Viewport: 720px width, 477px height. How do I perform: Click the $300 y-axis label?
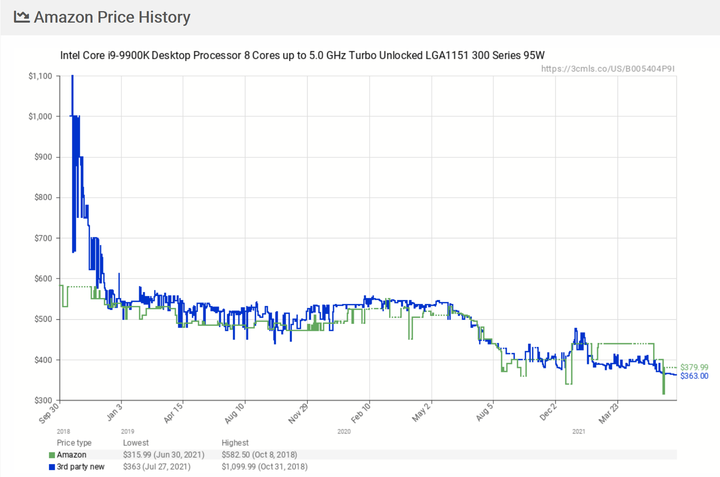pyautogui.click(x=43, y=400)
